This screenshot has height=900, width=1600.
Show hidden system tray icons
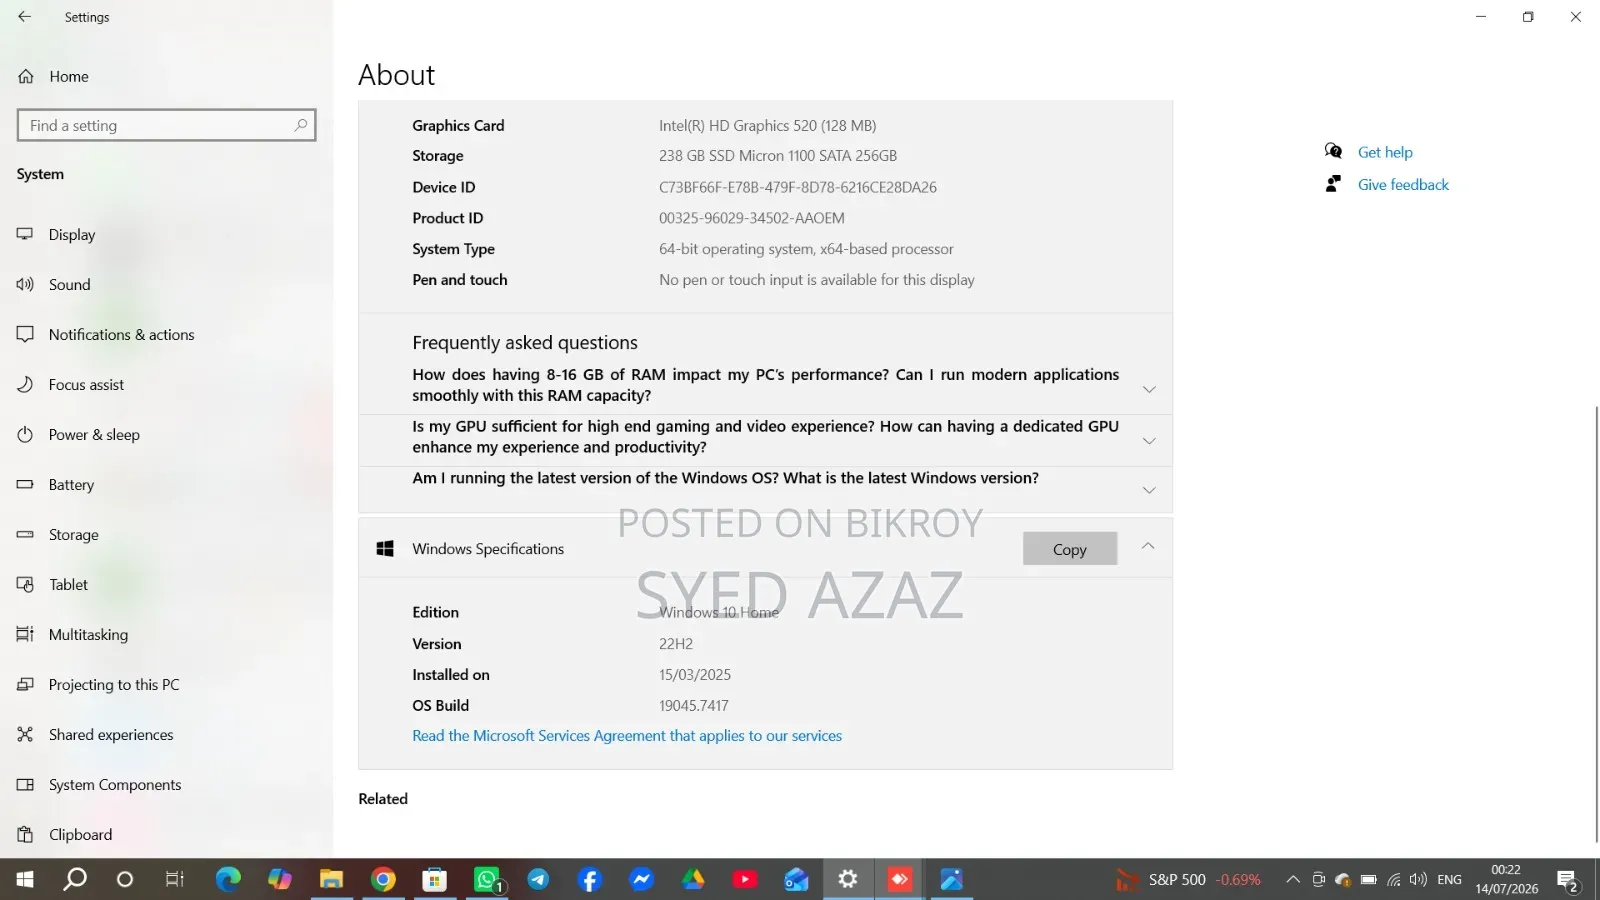click(x=1293, y=880)
